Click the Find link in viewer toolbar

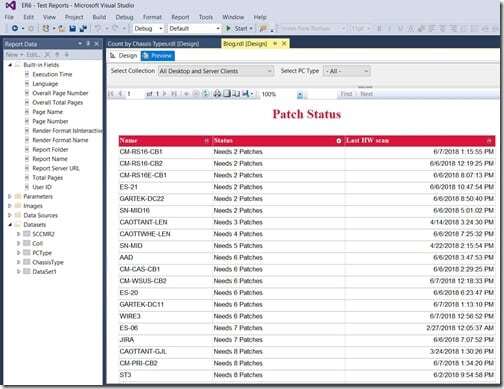point(346,94)
